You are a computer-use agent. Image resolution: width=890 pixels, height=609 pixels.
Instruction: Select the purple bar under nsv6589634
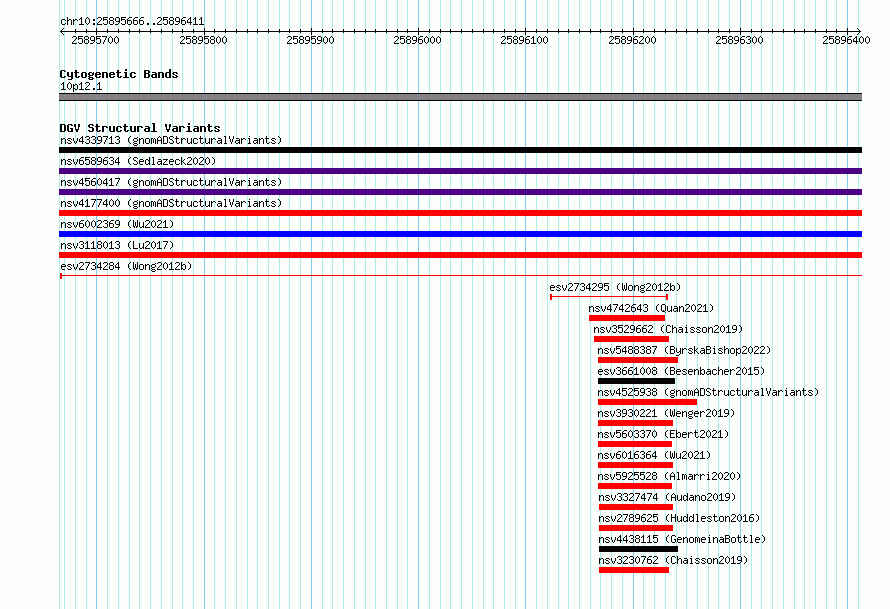[x=460, y=171]
